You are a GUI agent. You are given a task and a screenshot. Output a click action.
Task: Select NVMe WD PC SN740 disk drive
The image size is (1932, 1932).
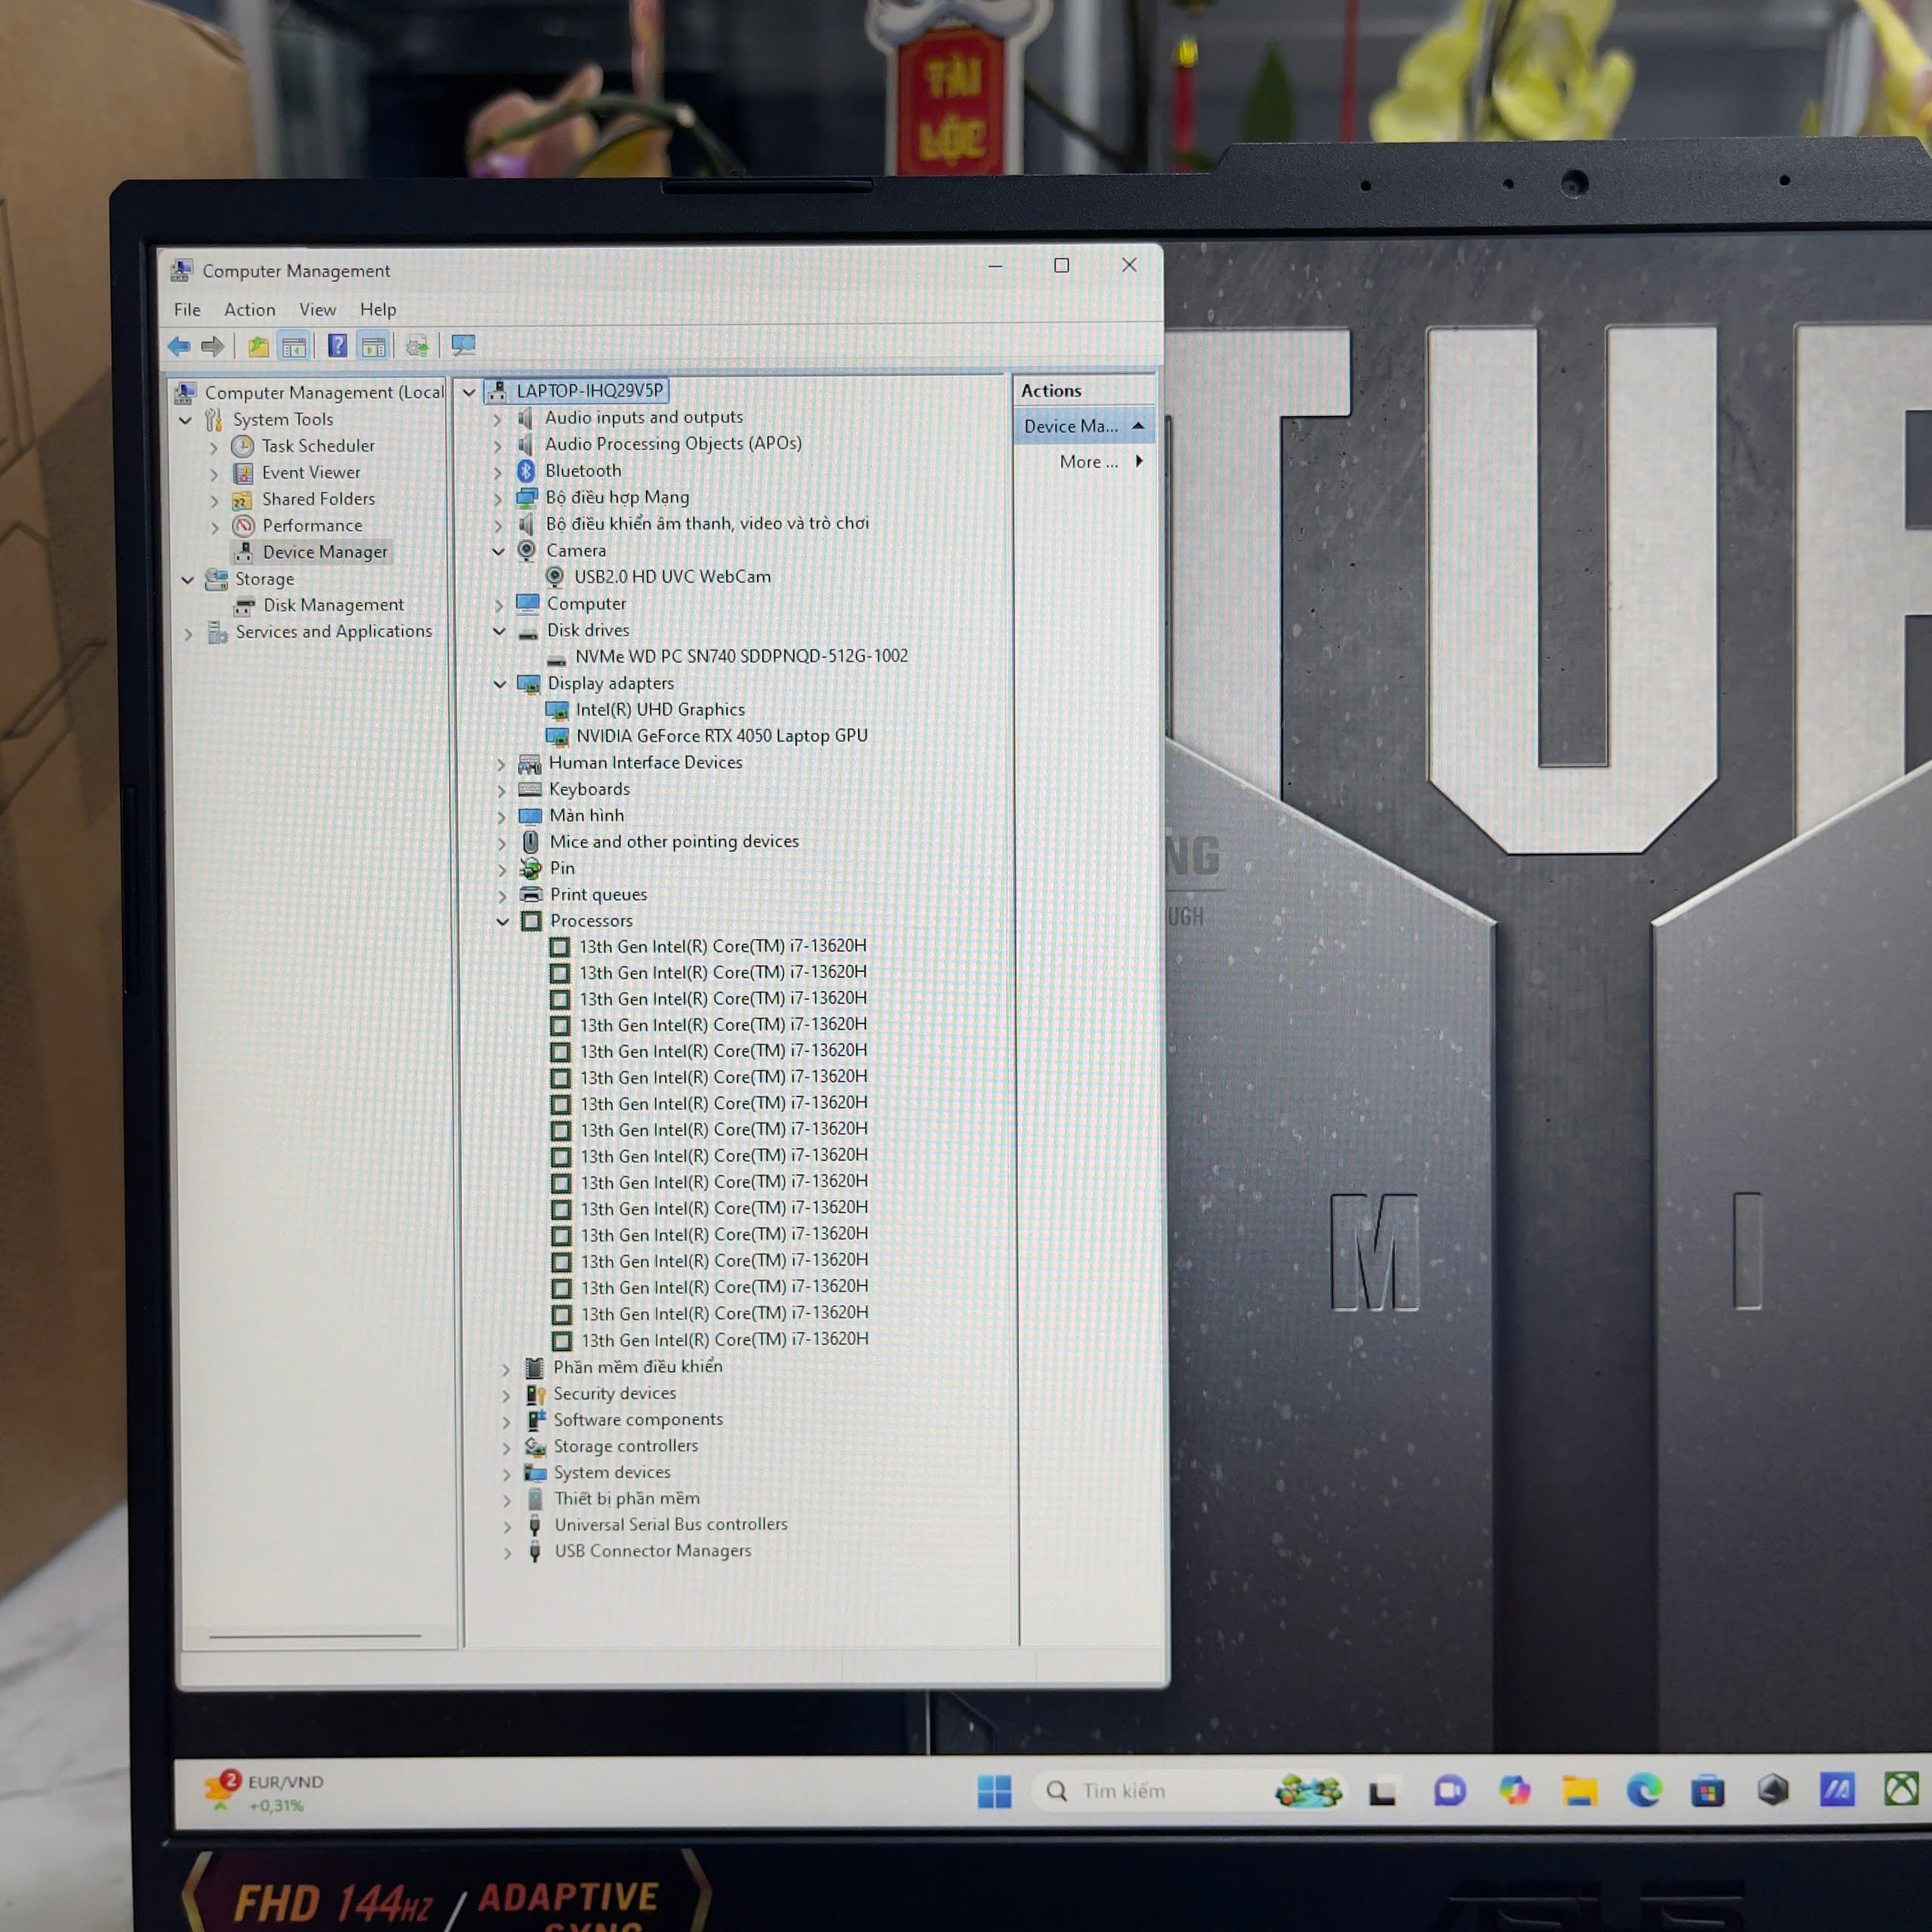[741, 656]
